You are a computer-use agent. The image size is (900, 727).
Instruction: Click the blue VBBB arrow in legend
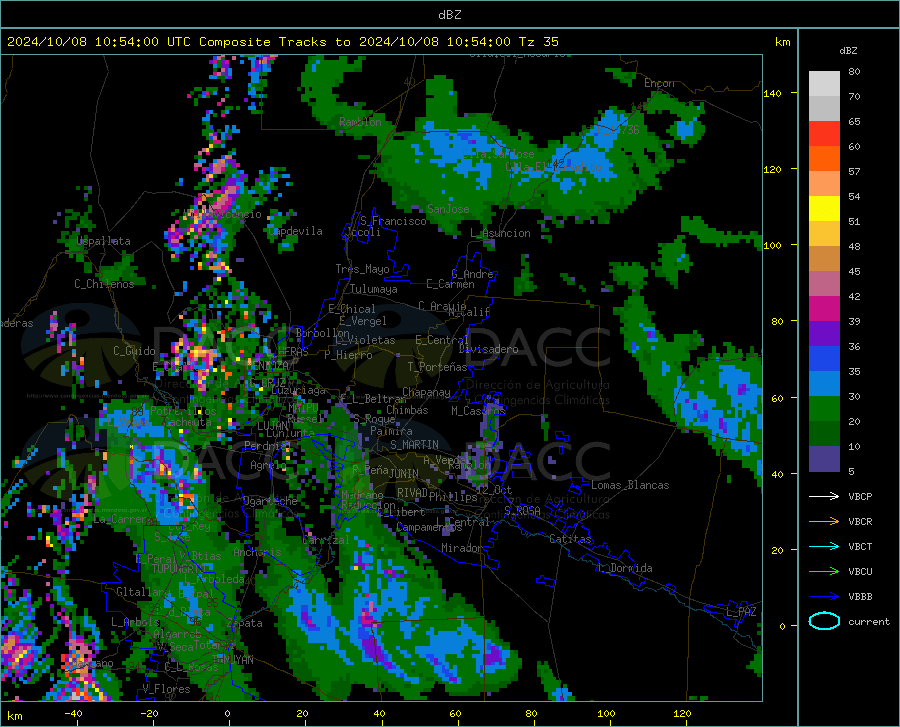point(824,597)
